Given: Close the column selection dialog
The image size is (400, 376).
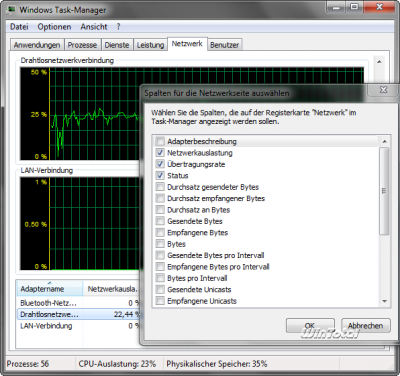Looking at the screenshot, I should coord(383,90).
